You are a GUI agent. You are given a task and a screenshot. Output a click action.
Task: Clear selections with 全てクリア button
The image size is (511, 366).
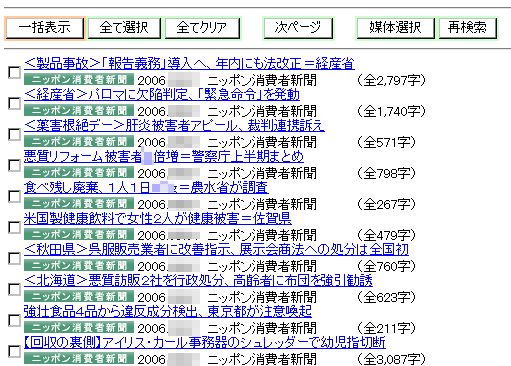pos(202,28)
